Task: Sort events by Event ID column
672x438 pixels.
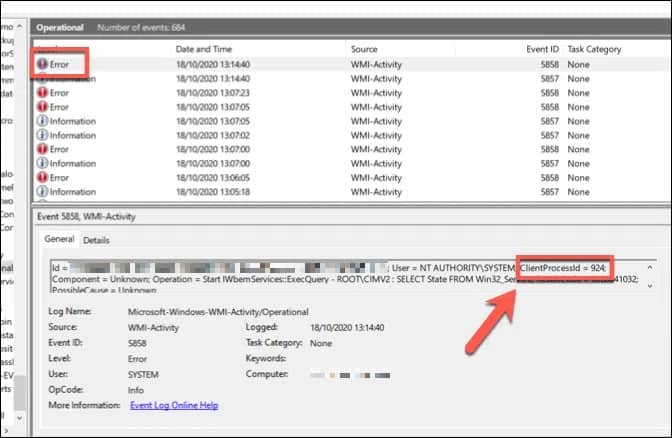Action: [542, 49]
